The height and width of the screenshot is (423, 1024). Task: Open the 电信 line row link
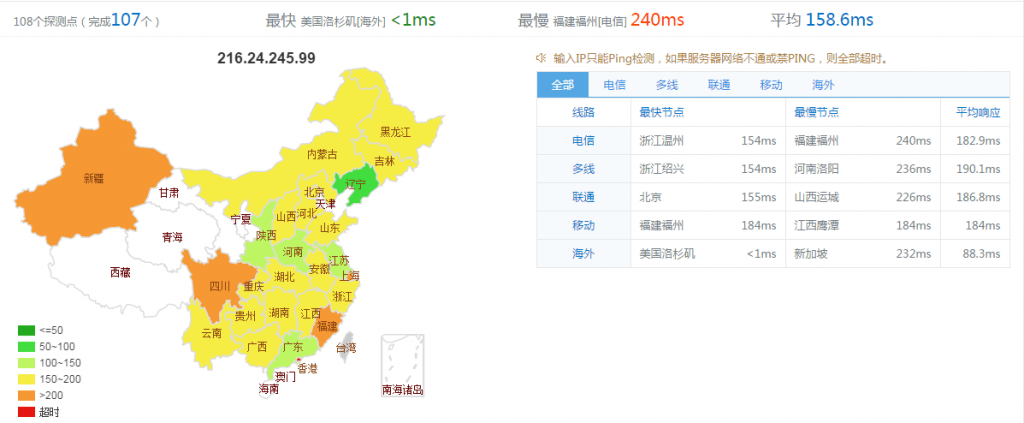coord(583,140)
